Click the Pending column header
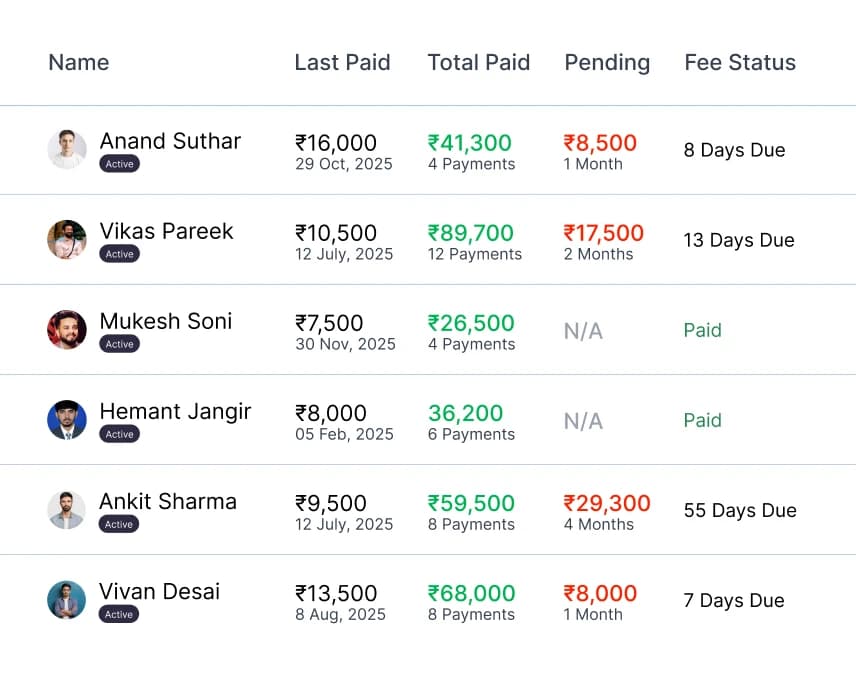Image resolution: width=856 pixels, height=680 pixels. [607, 62]
